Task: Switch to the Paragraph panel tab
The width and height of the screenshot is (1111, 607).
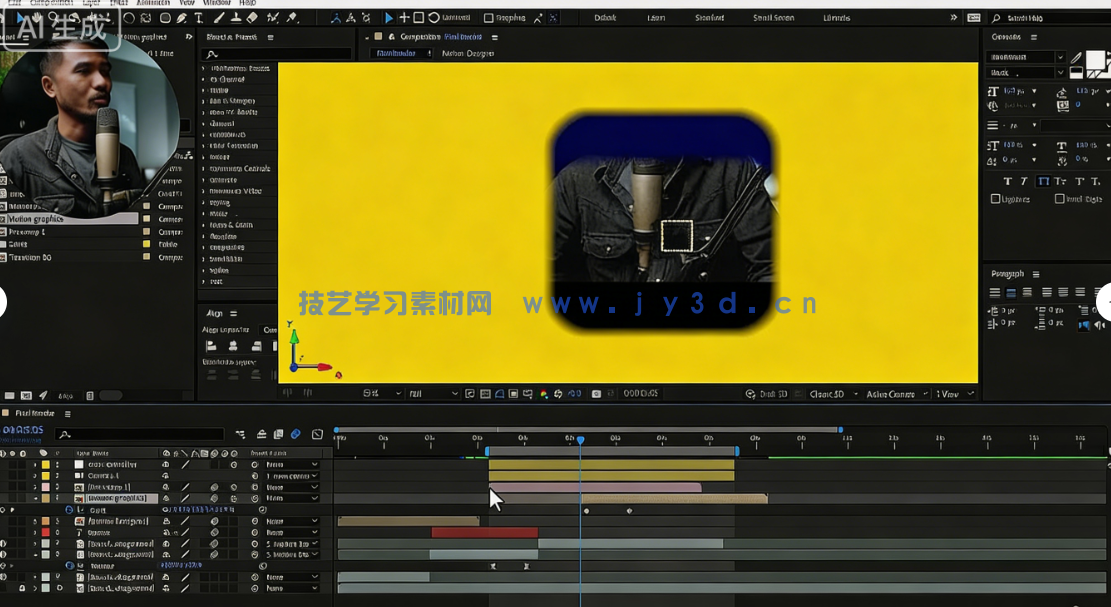Action: [x=1008, y=274]
